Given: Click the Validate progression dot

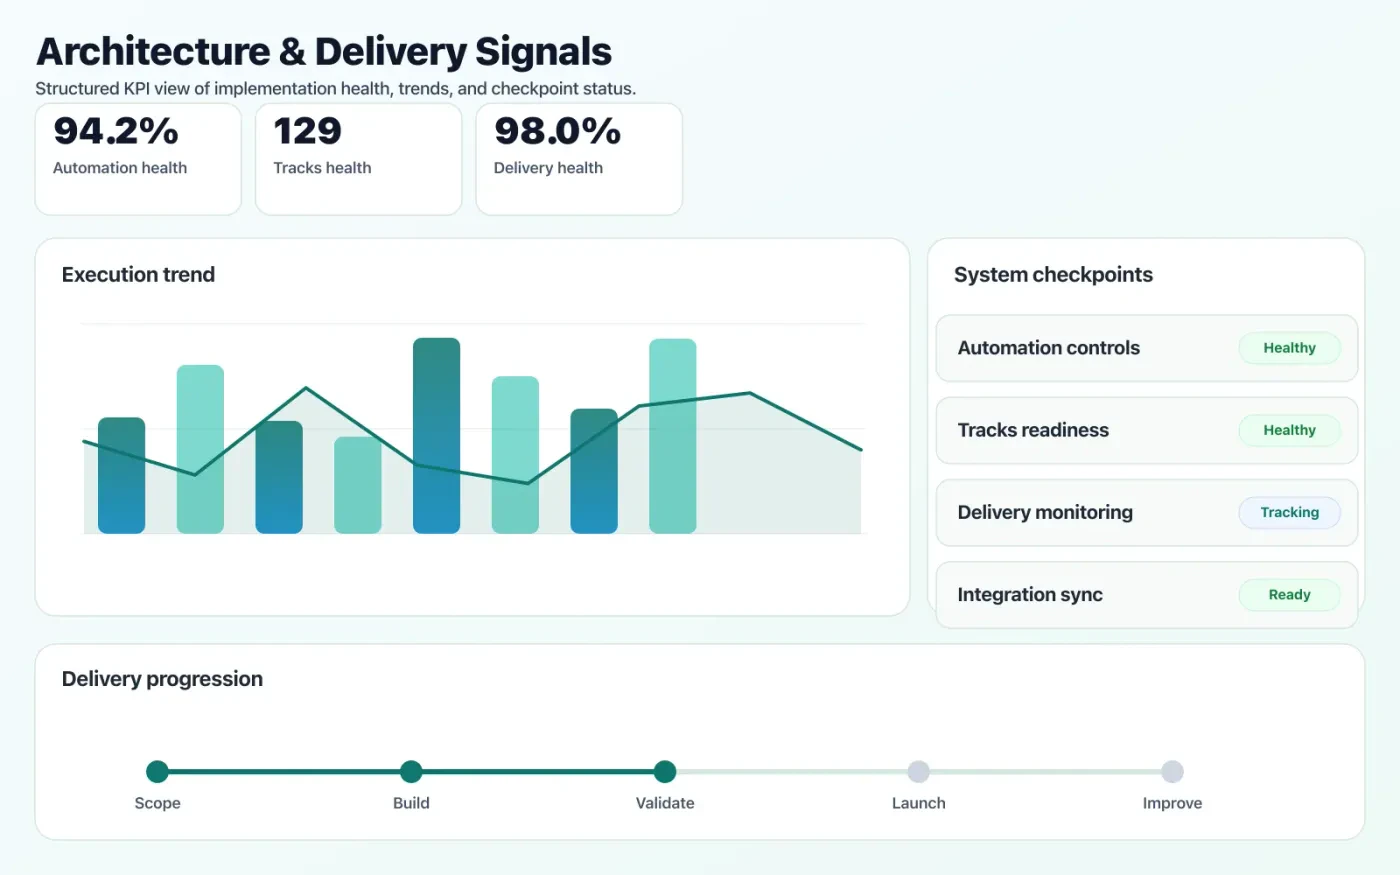Looking at the screenshot, I should [x=664, y=771].
